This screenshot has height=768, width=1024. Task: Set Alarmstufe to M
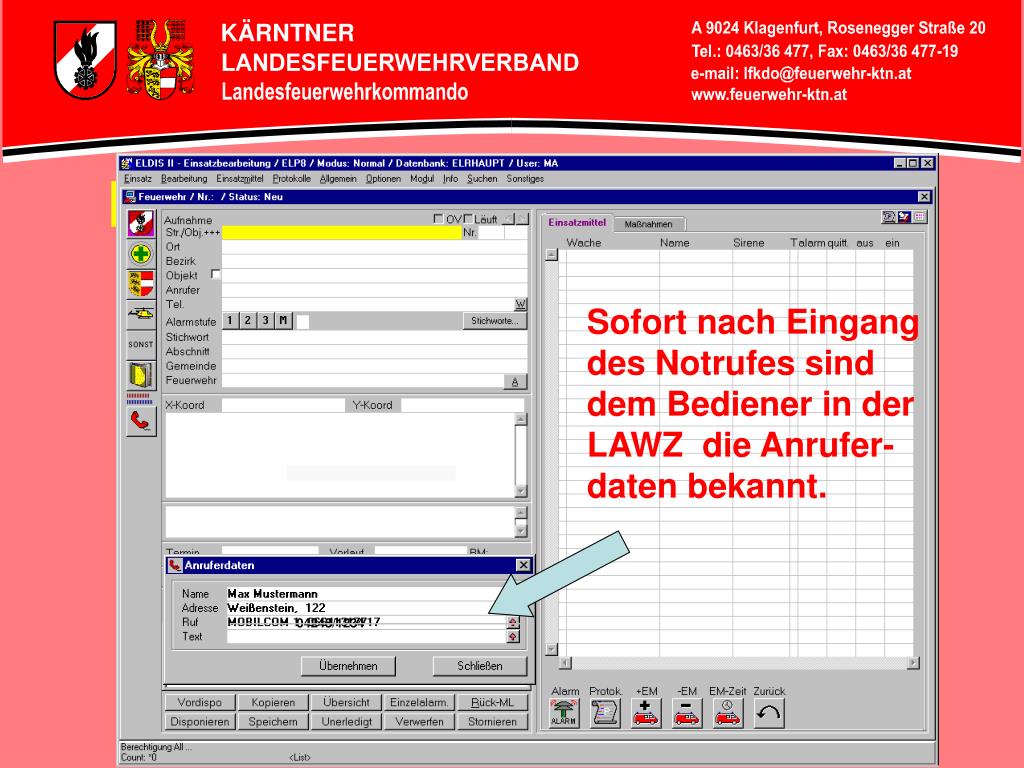click(283, 321)
